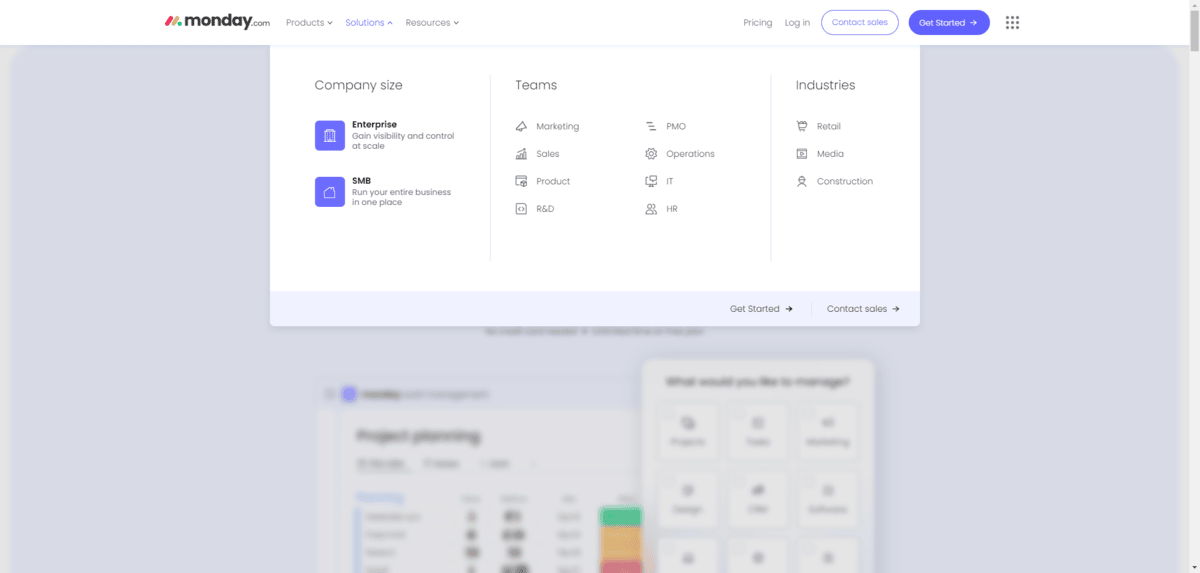Go to monday.com home via logo
Image resolution: width=1200 pixels, height=573 pixels.
(x=217, y=22)
